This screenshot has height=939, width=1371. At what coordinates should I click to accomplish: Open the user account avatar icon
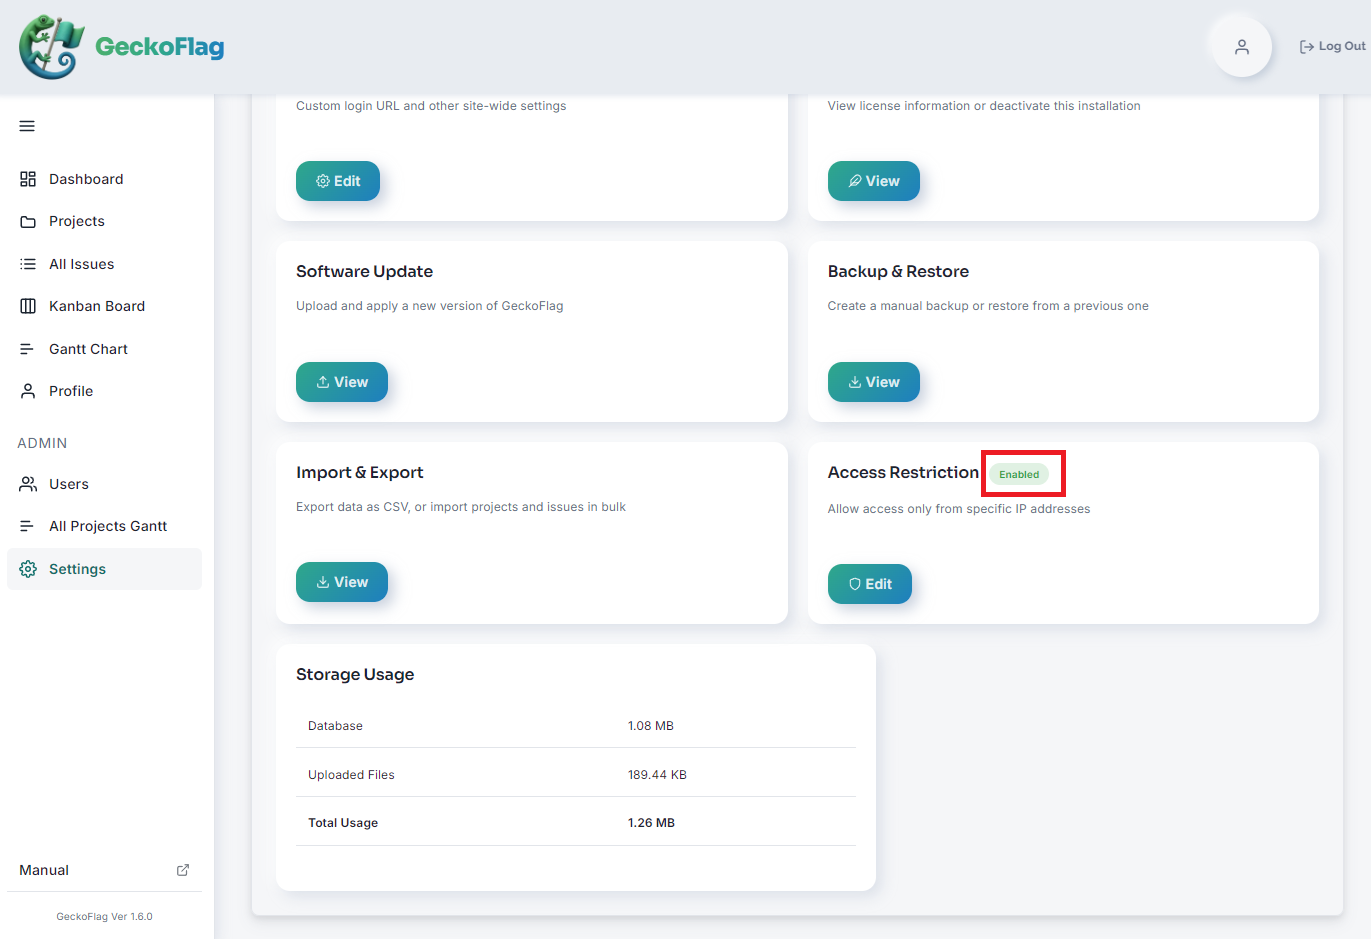click(x=1242, y=47)
